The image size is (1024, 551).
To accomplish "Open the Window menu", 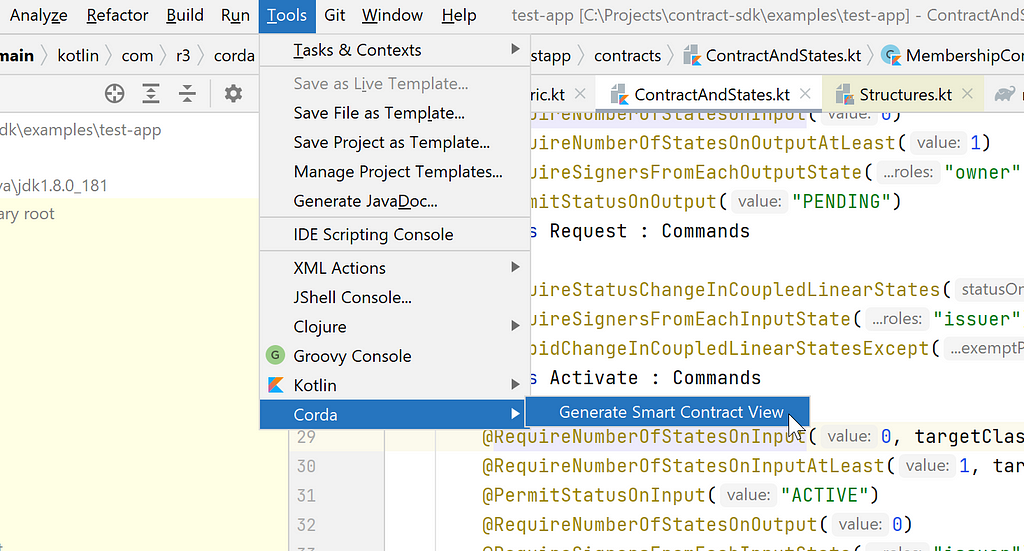I will (x=392, y=15).
